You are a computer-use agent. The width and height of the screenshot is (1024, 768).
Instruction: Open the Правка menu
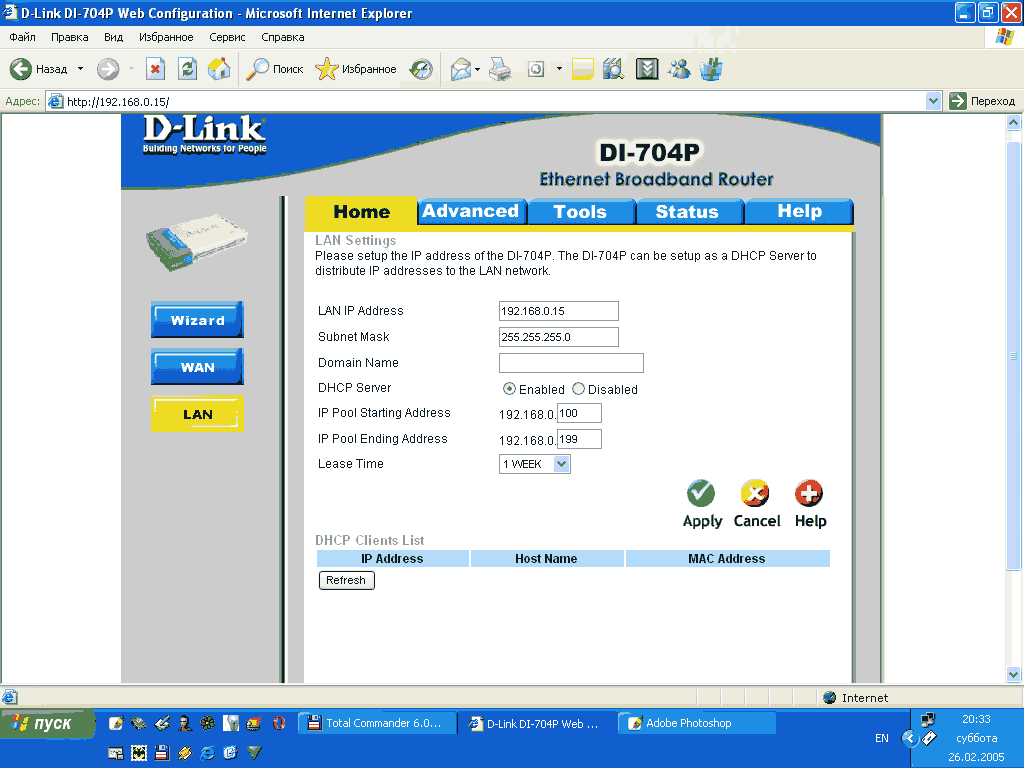pos(69,37)
